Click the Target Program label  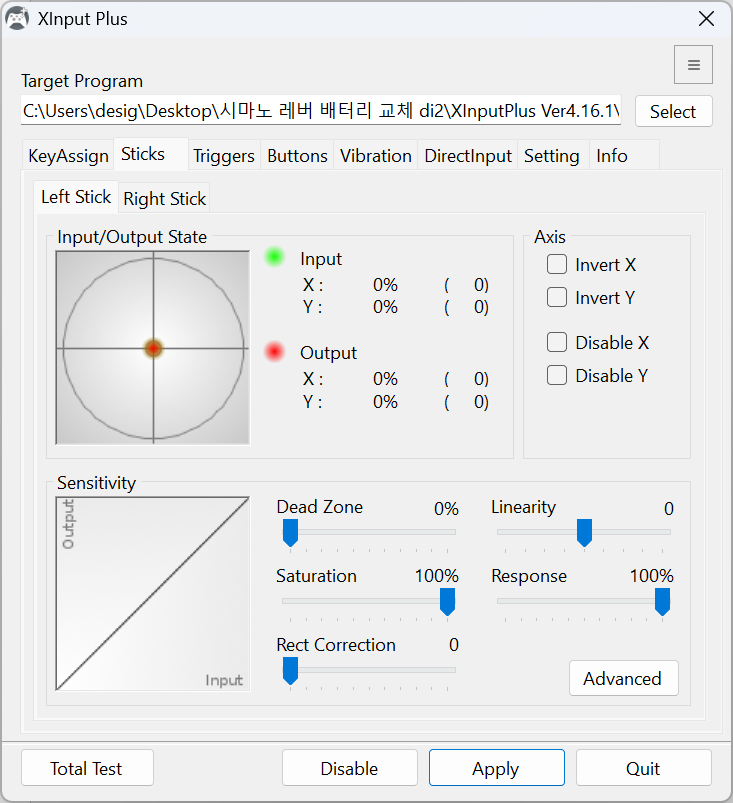click(x=82, y=81)
